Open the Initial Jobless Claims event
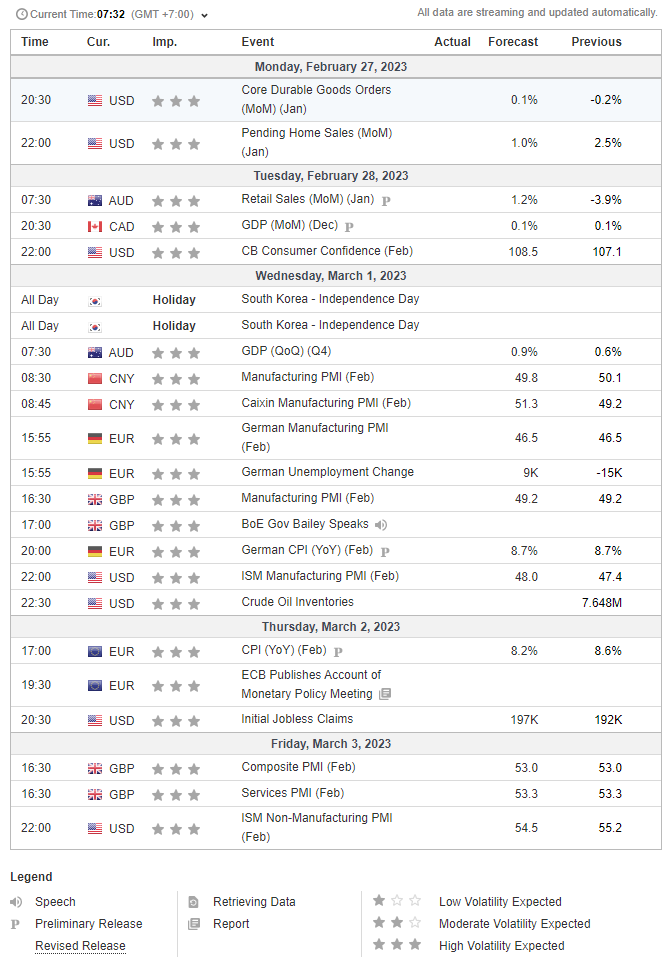Image resolution: width=672 pixels, height=967 pixels. pyautogui.click(x=297, y=719)
